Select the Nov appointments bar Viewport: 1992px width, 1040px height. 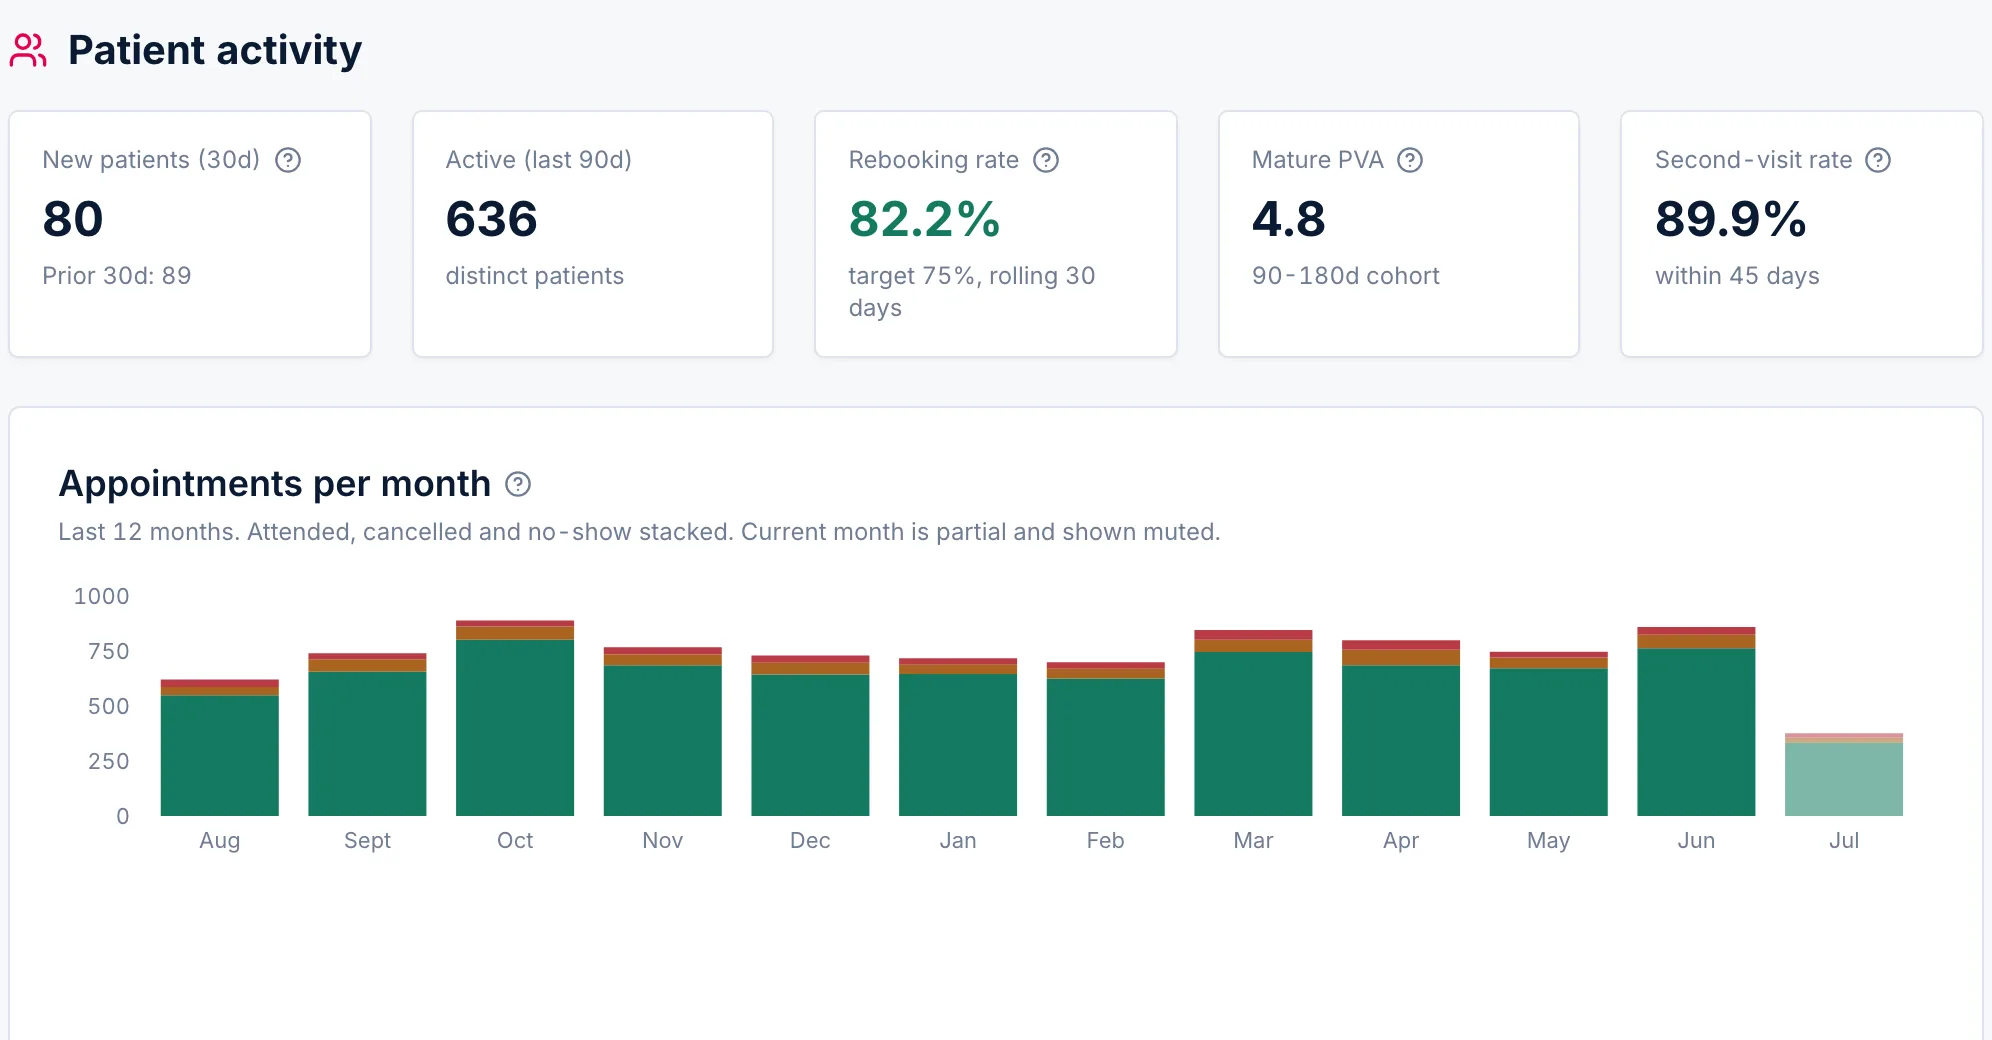[x=663, y=731]
